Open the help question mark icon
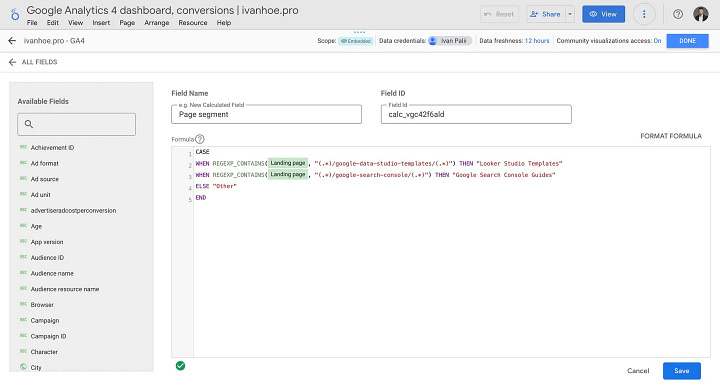 click(x=678, y=14)
